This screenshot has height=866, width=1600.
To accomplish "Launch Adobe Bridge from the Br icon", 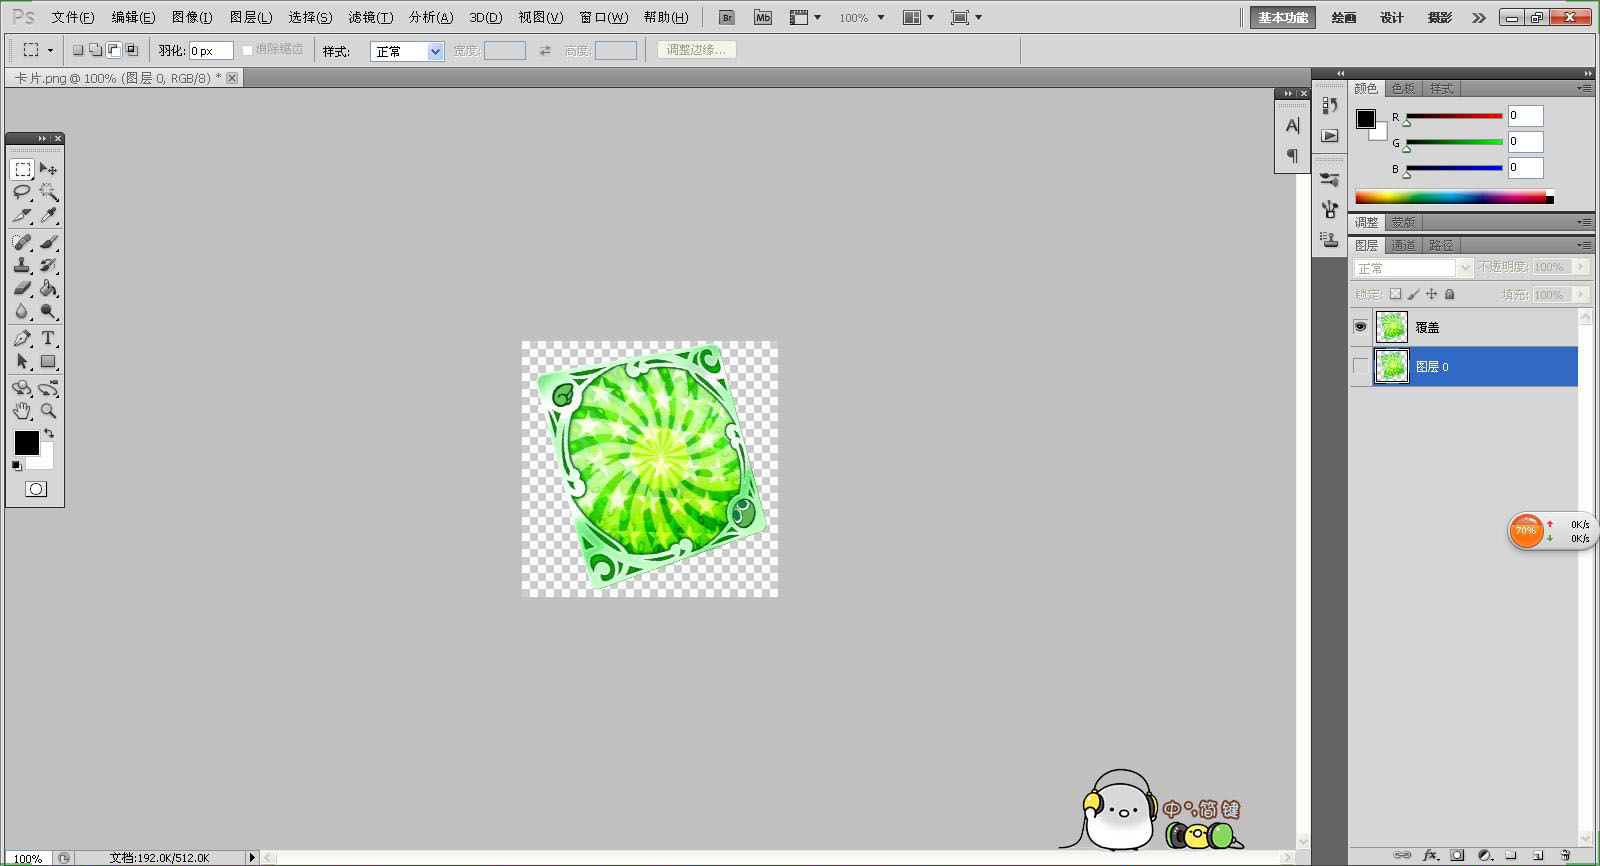I will tap(727, 17).
